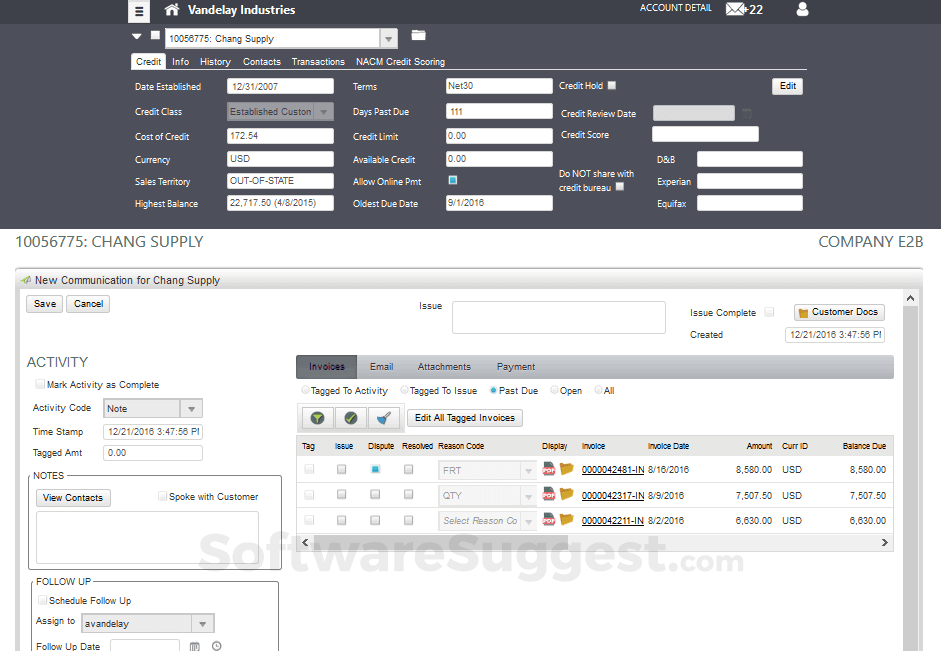Open the user profile icon
The height and width of the screenshot is (651, 941).
pos(801,10)
